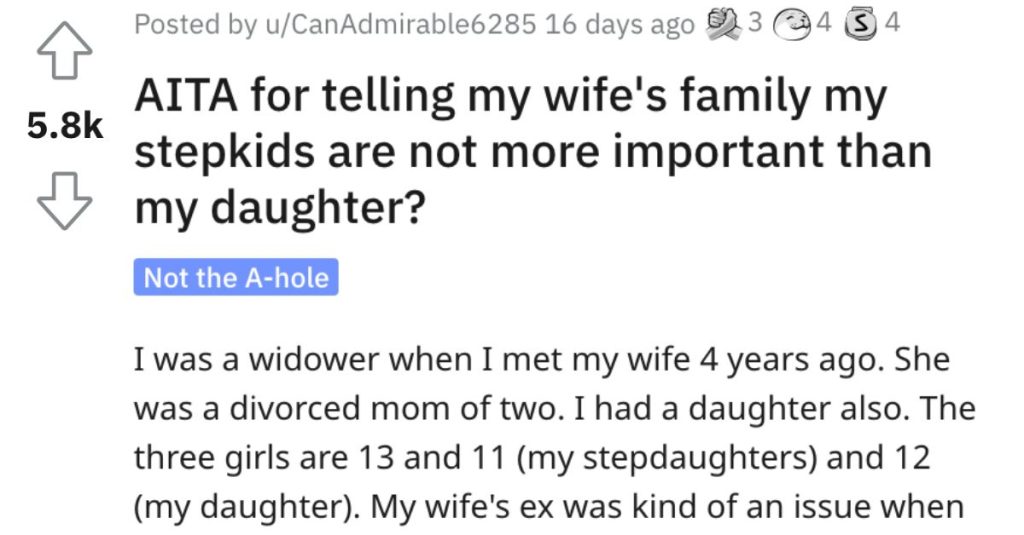
Task: Click the Silver award icon
Action: pyautogui.click(x=861, y=25)
